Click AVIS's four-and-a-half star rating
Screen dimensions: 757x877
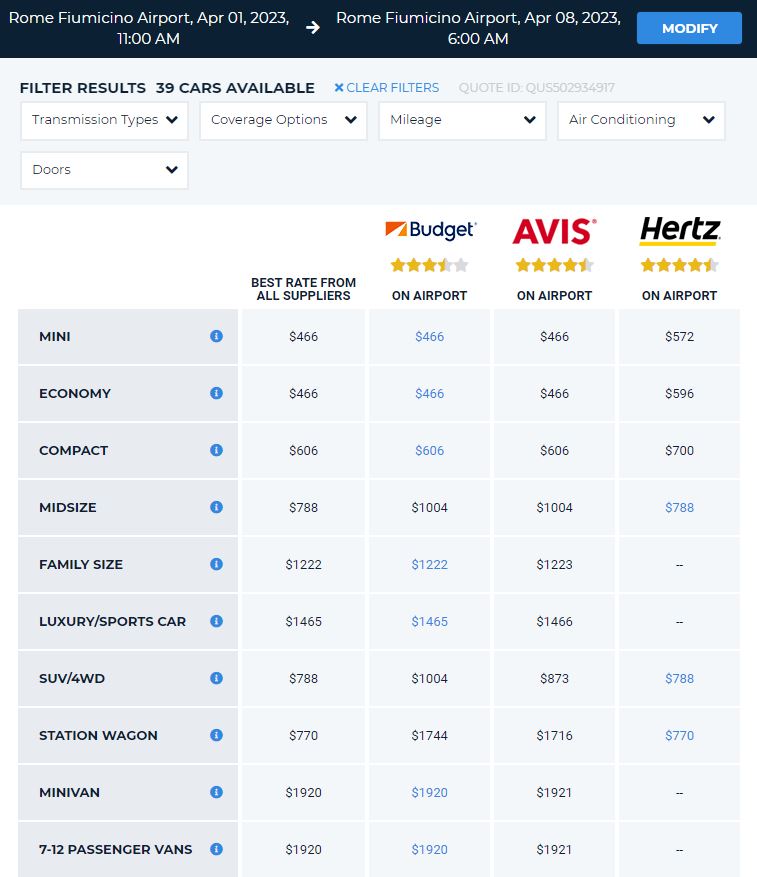click(554, 265)
